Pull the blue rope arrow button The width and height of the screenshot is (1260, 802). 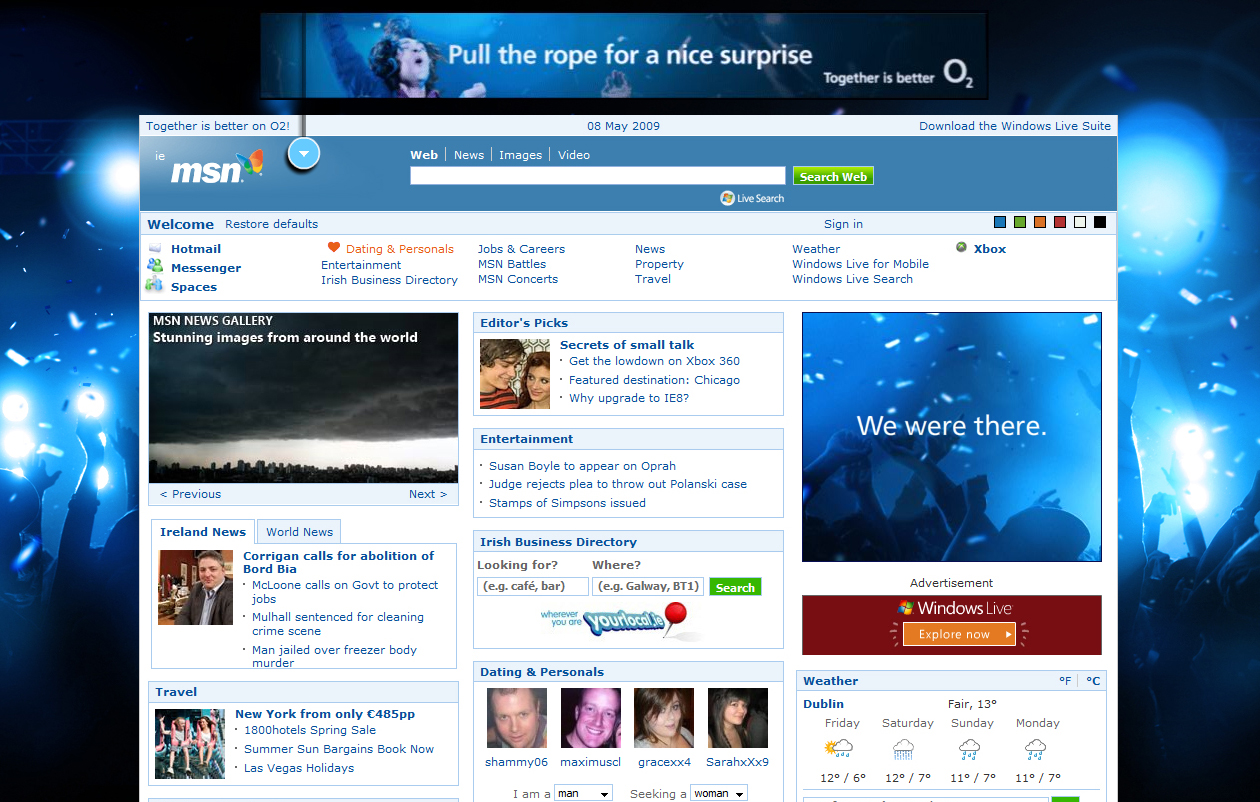pos(304,154)
